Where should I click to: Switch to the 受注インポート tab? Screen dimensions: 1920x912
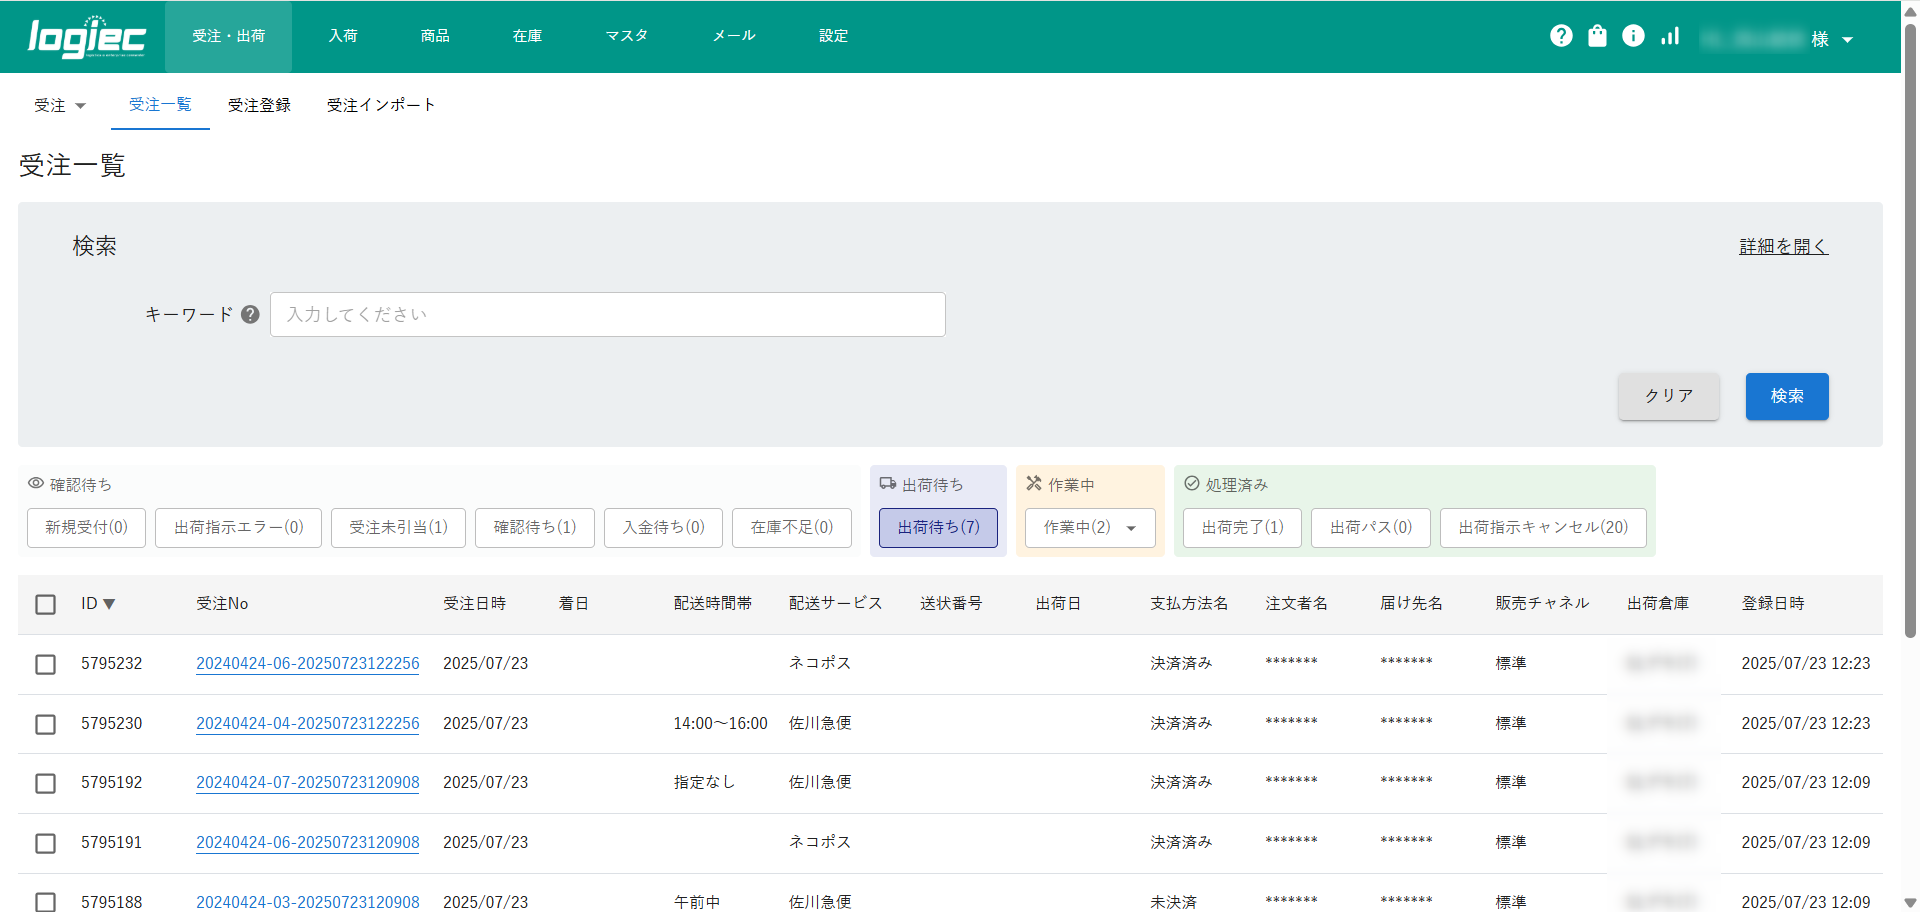380,105
